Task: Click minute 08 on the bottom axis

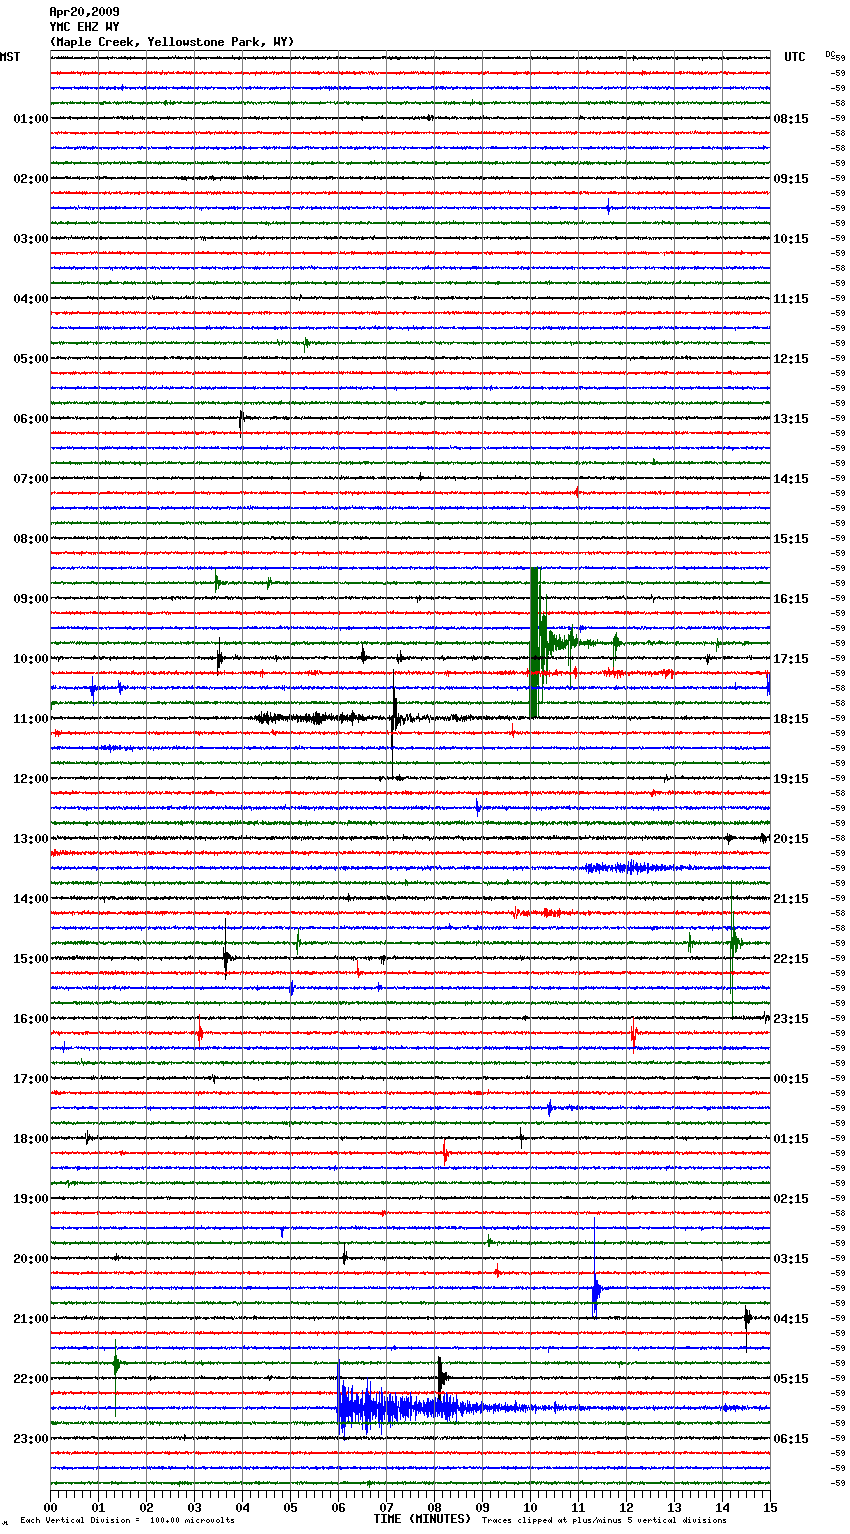Action: click(x=434, y=1507)
